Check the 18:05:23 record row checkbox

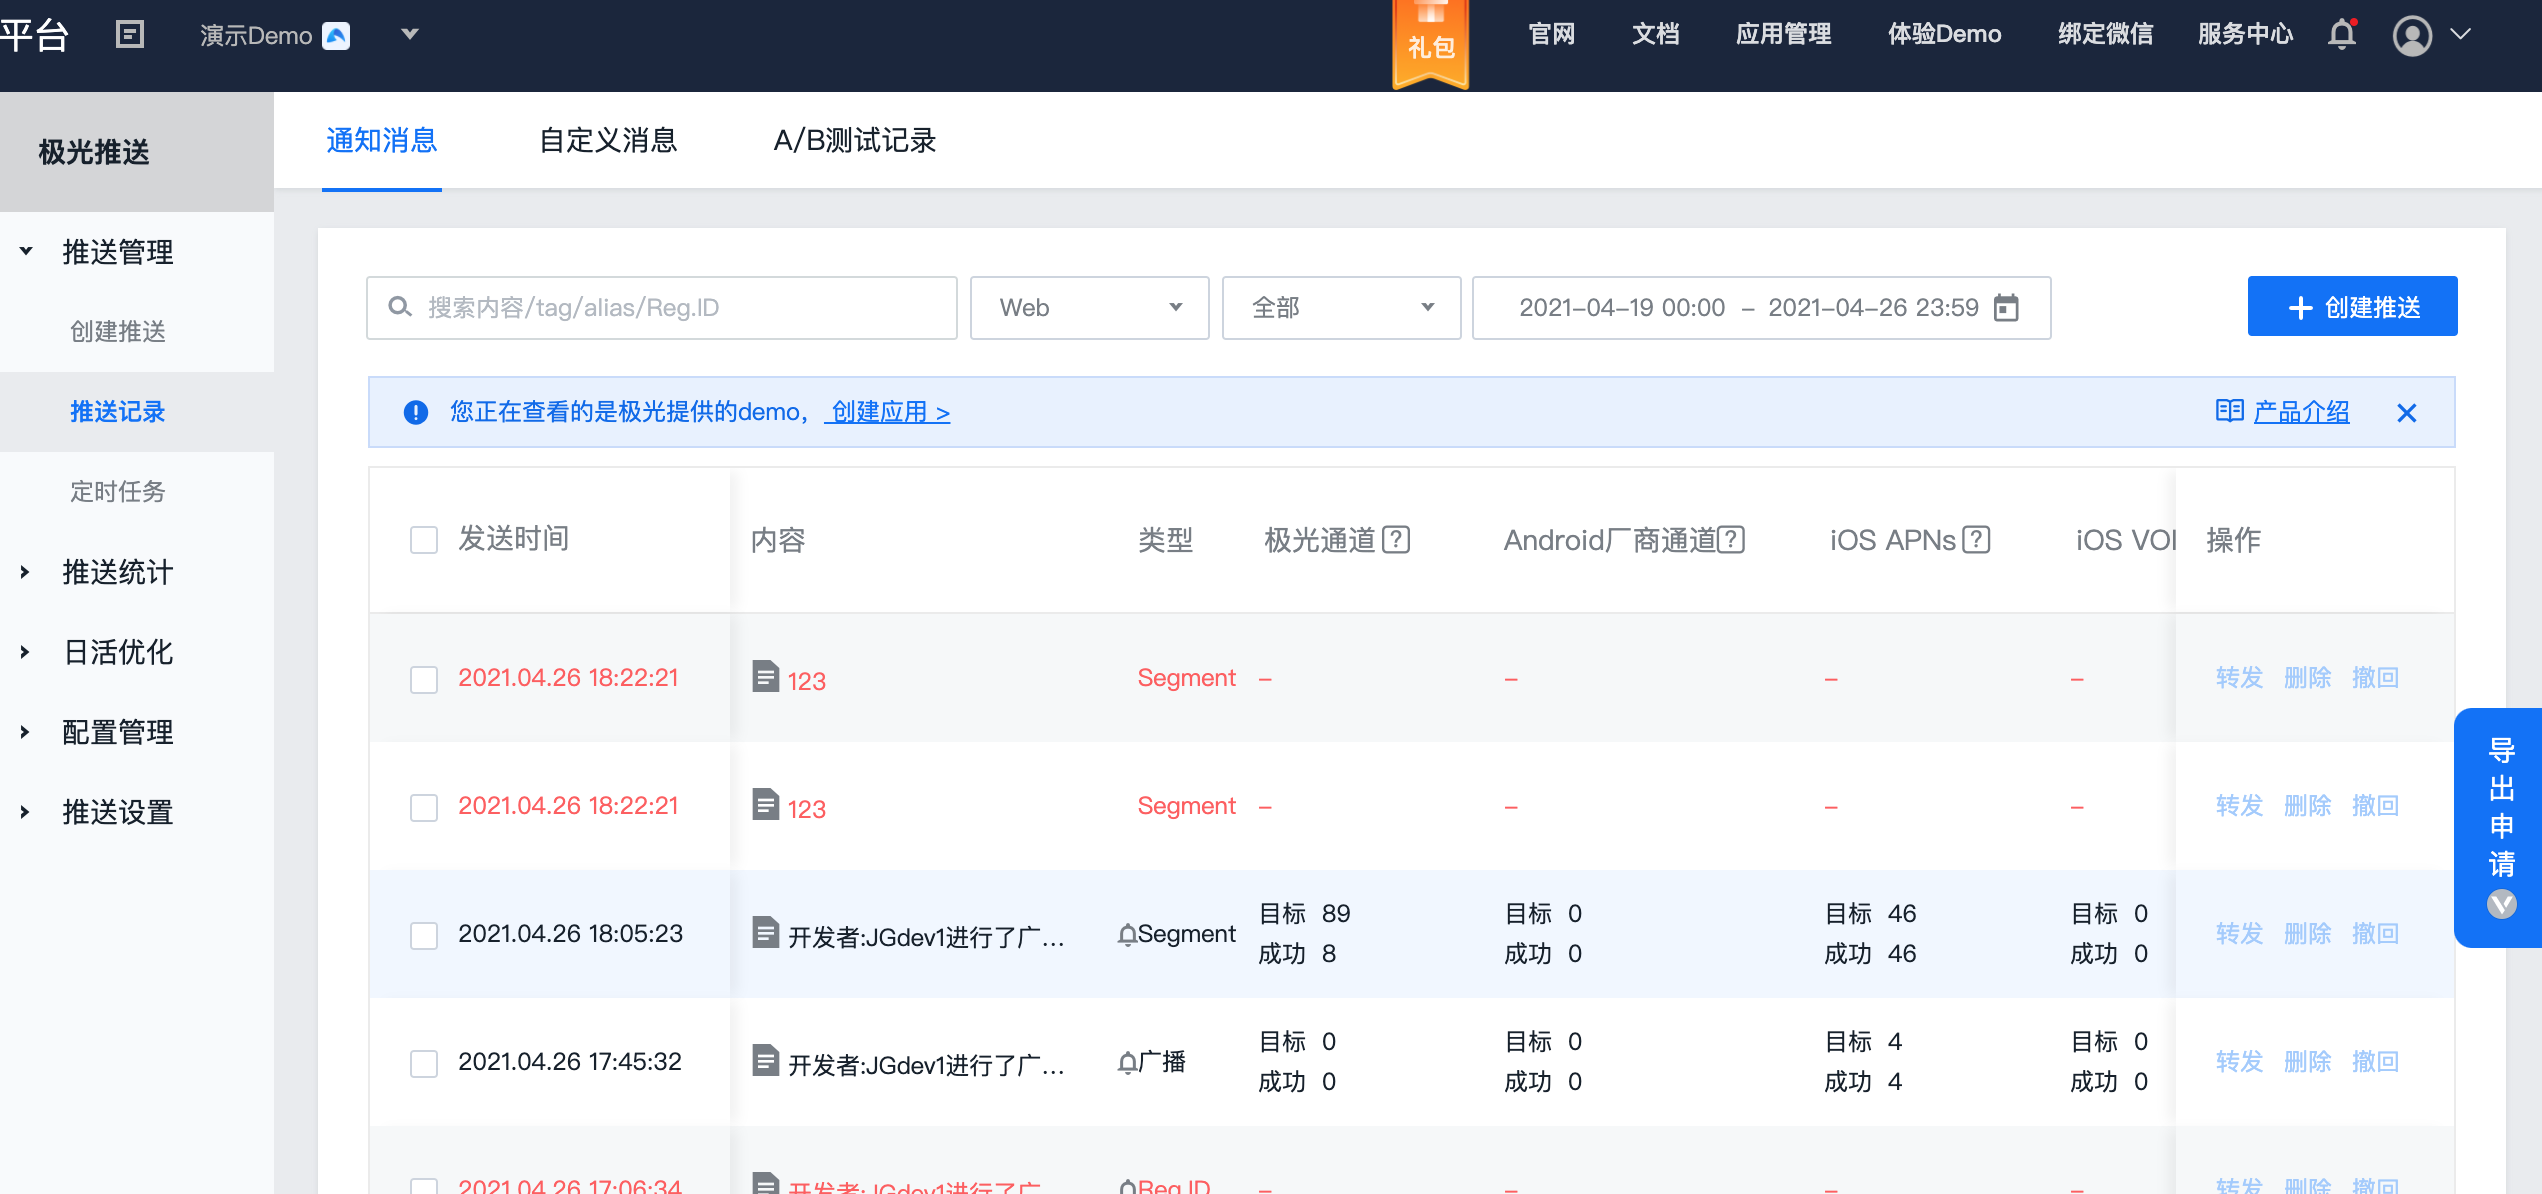coord(424,935)
